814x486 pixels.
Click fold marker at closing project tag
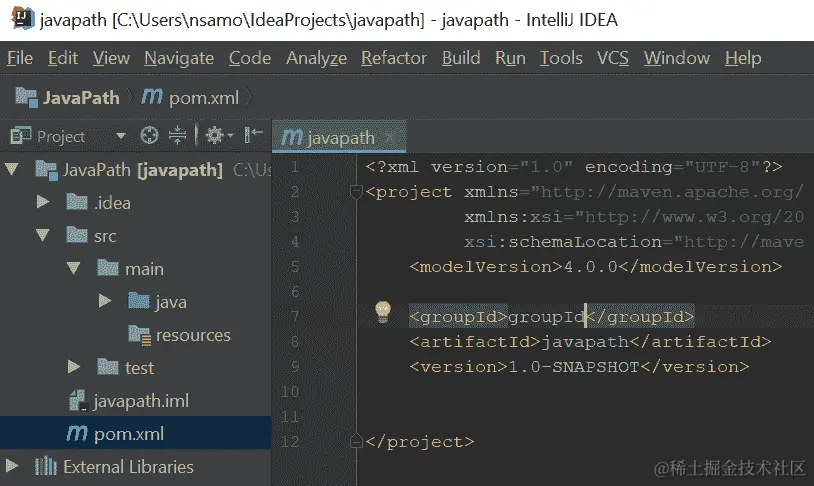pyautogui.click(x=356, y=441)
